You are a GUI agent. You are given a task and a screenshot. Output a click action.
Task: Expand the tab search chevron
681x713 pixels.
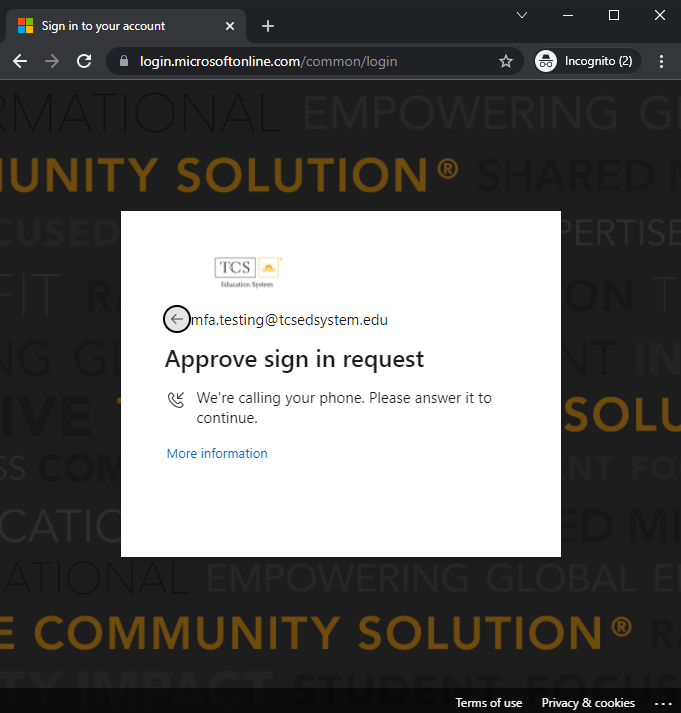[x=522, y=15]
